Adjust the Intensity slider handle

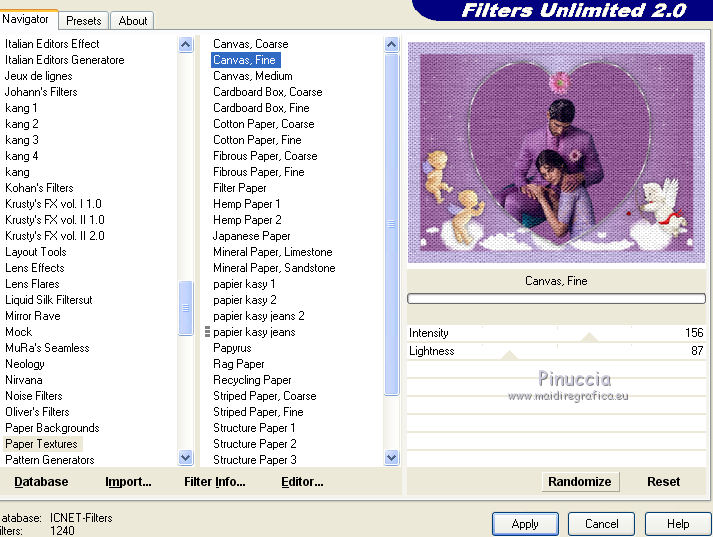(x=589, y=337)
